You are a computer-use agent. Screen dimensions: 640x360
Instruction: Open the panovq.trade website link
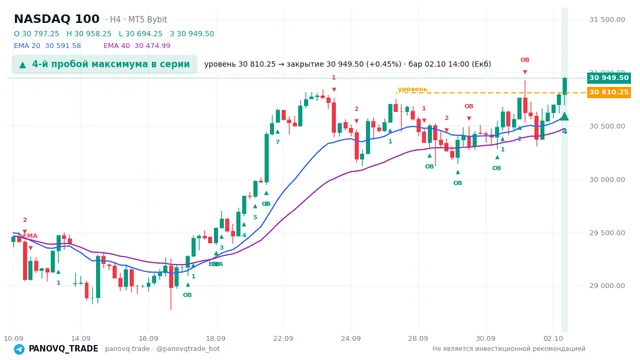pos(127,349)
